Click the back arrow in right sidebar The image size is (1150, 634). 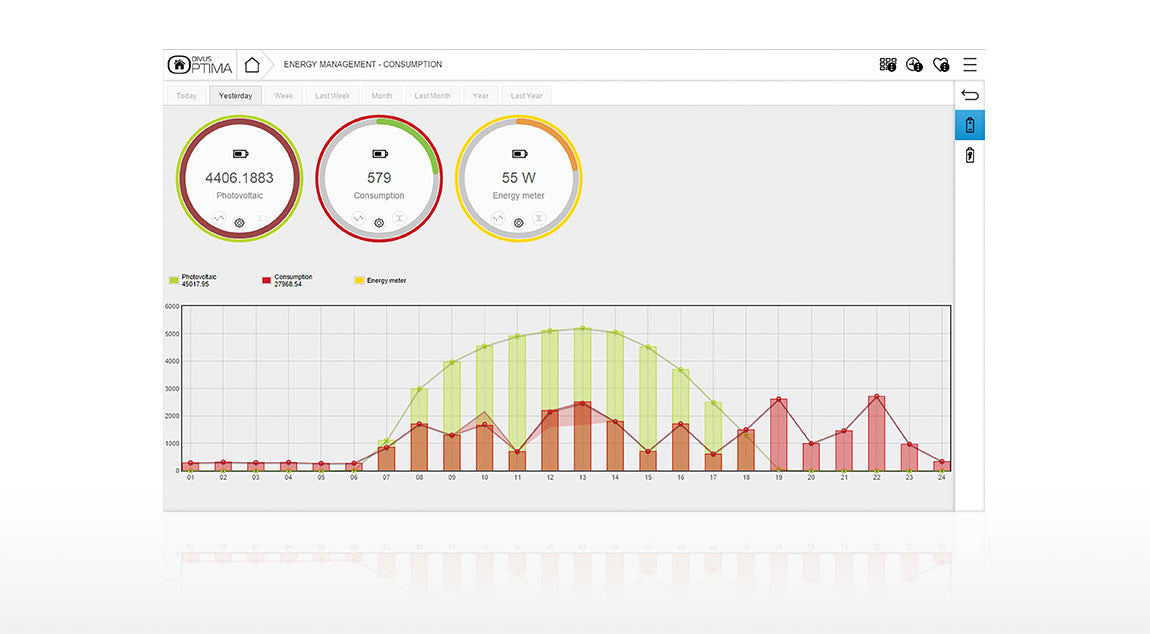coord(970,95)
